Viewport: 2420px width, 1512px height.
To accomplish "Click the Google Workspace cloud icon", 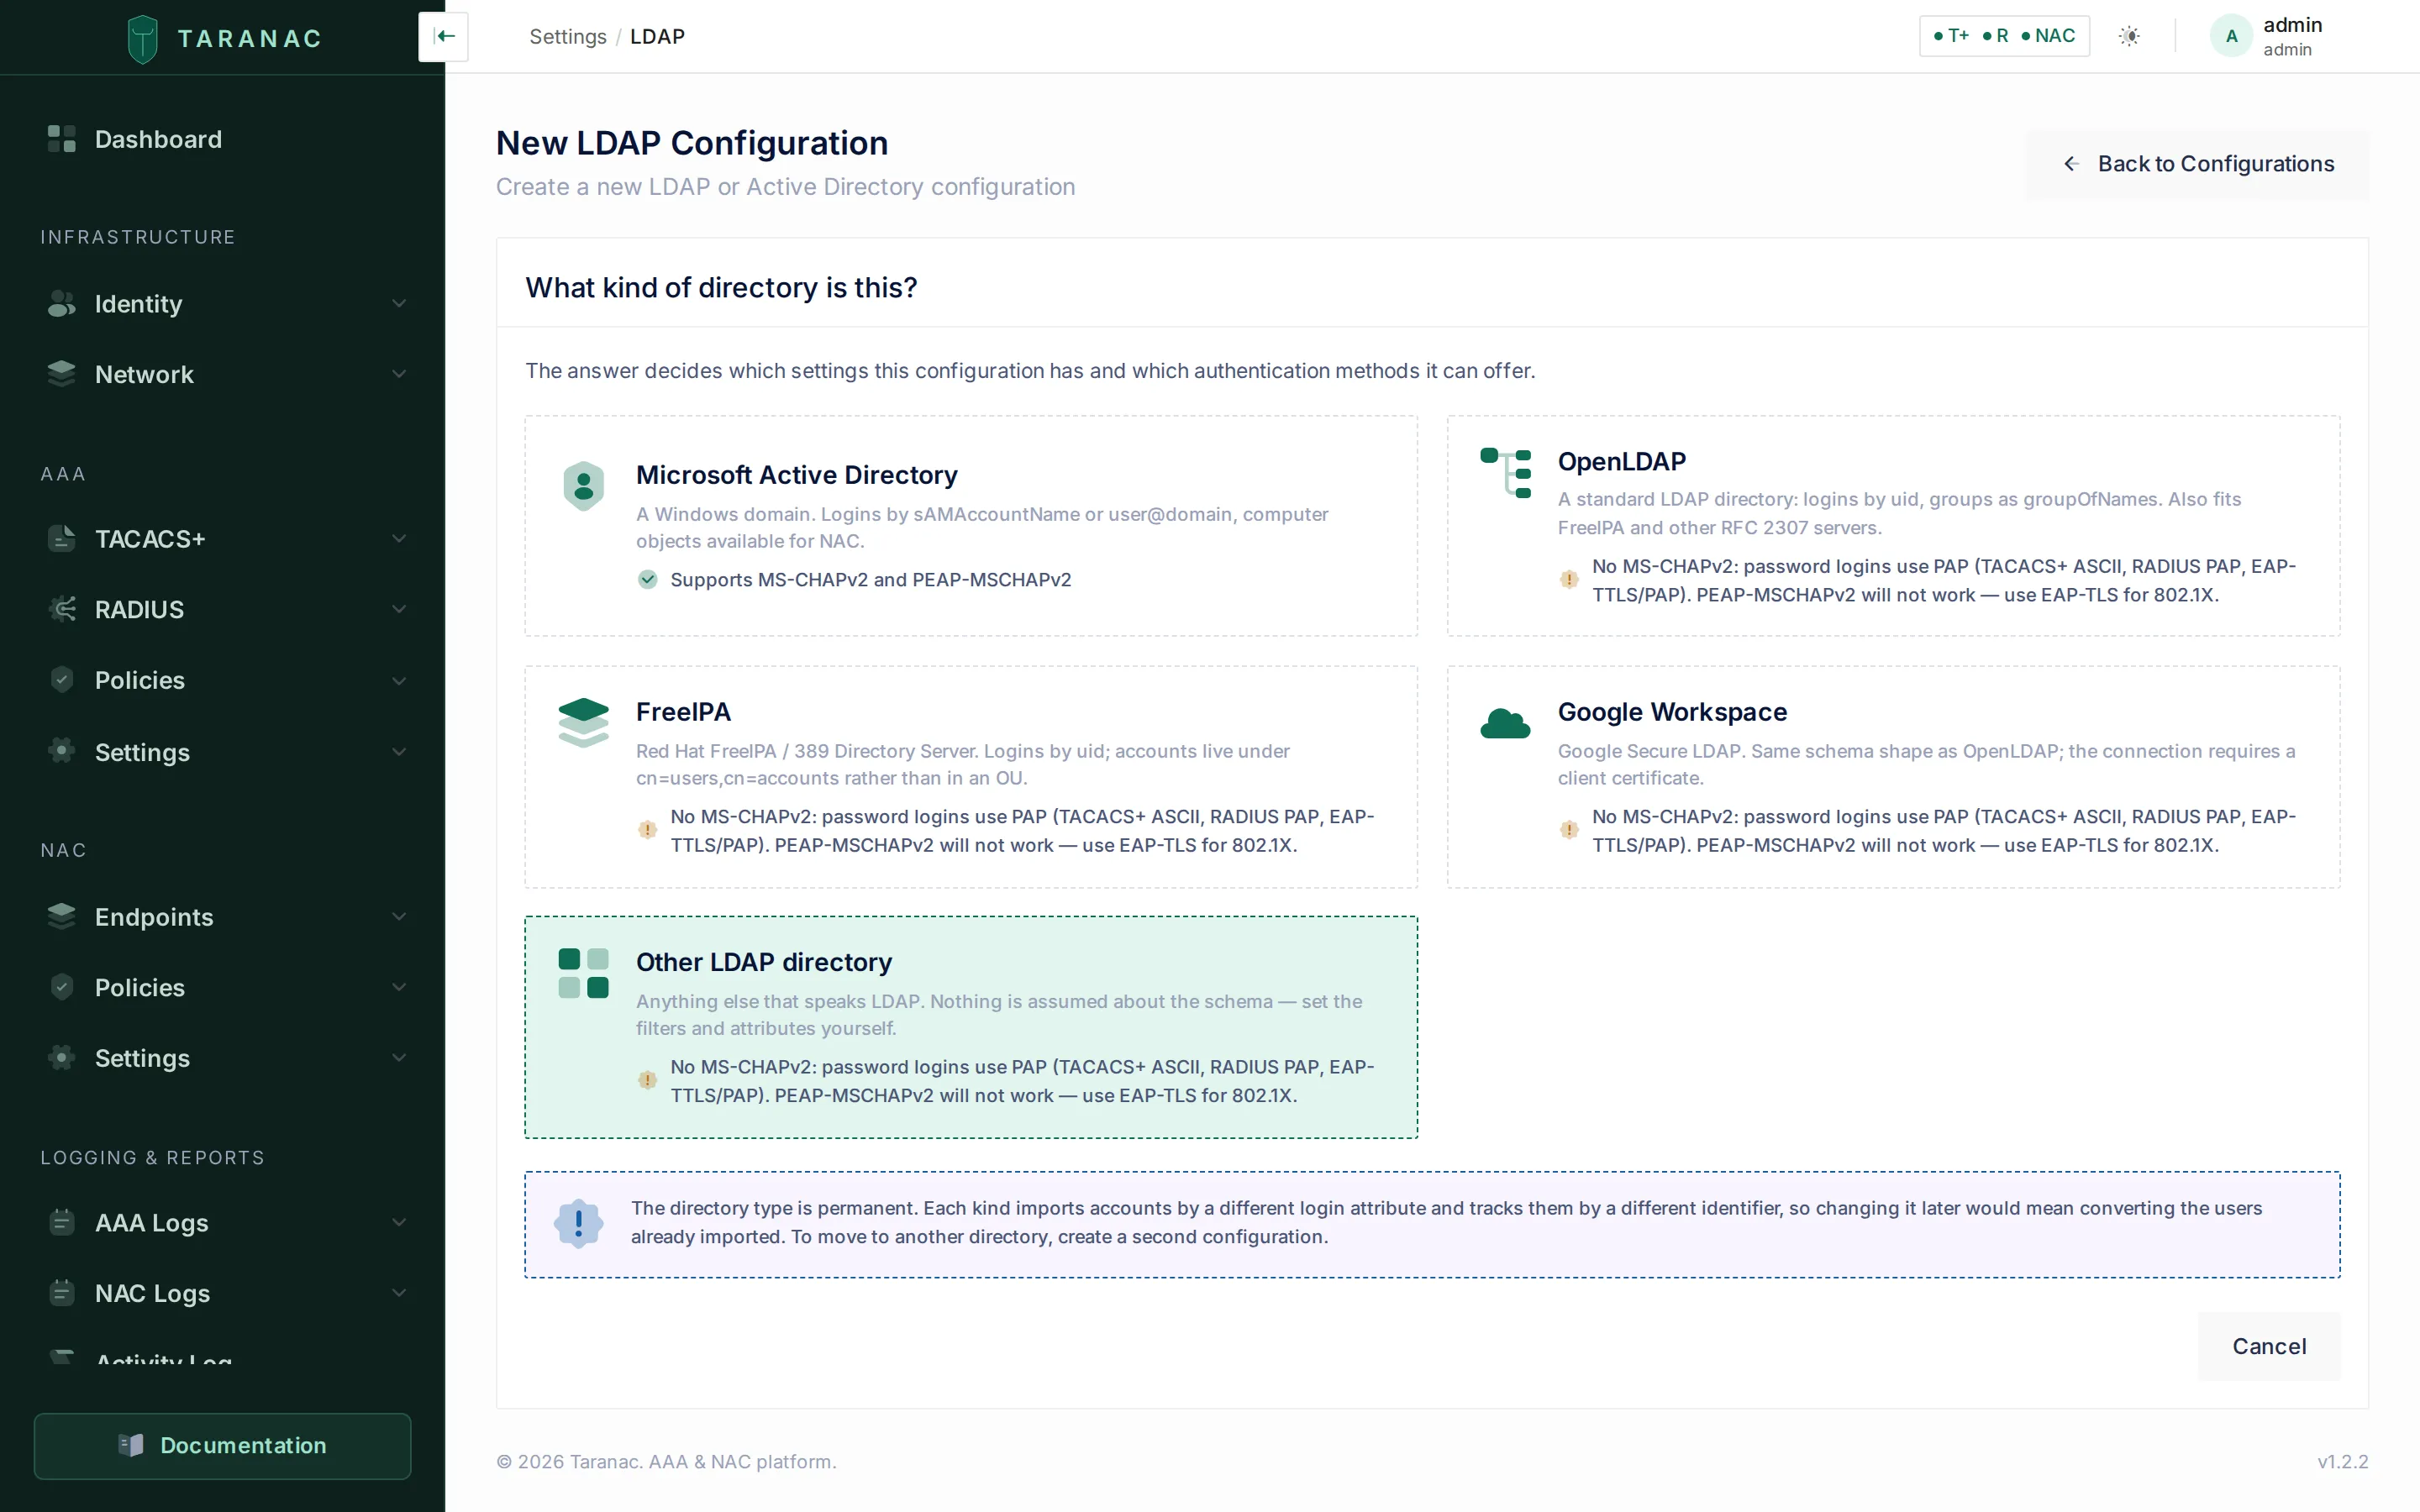I will click(x=1506, y=723).
